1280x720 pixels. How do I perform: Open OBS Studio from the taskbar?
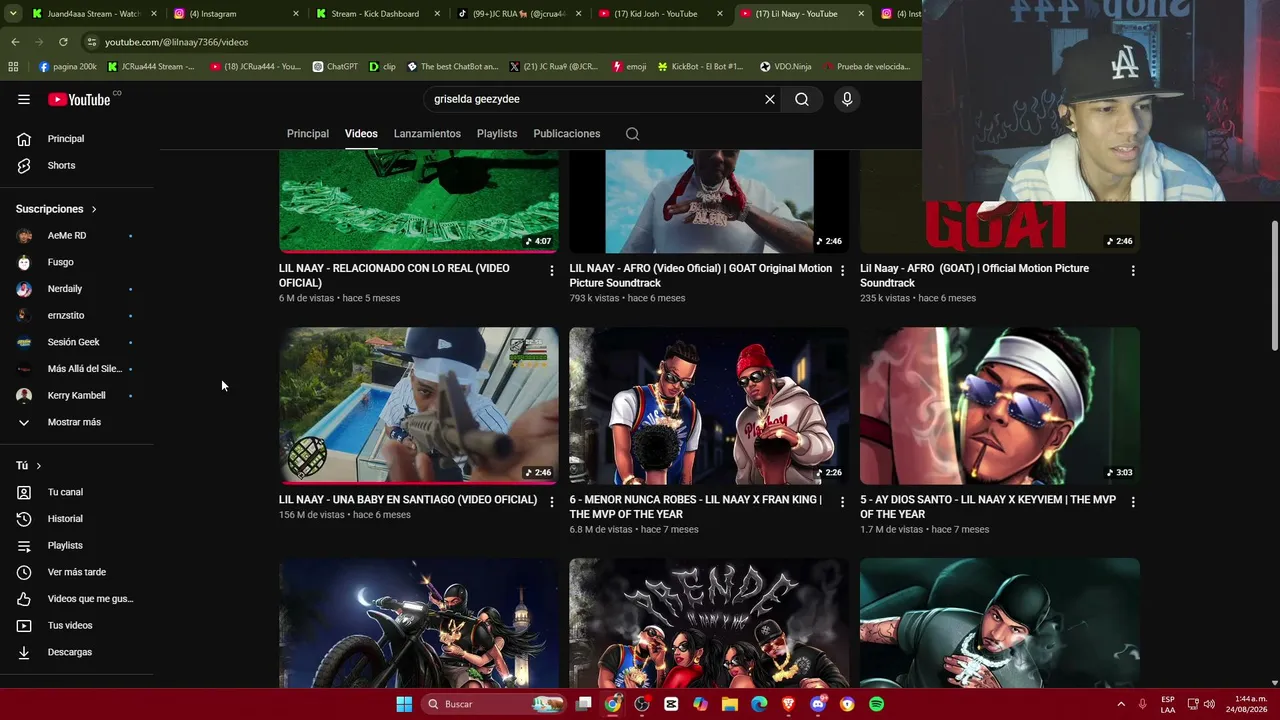click(642, 704)
